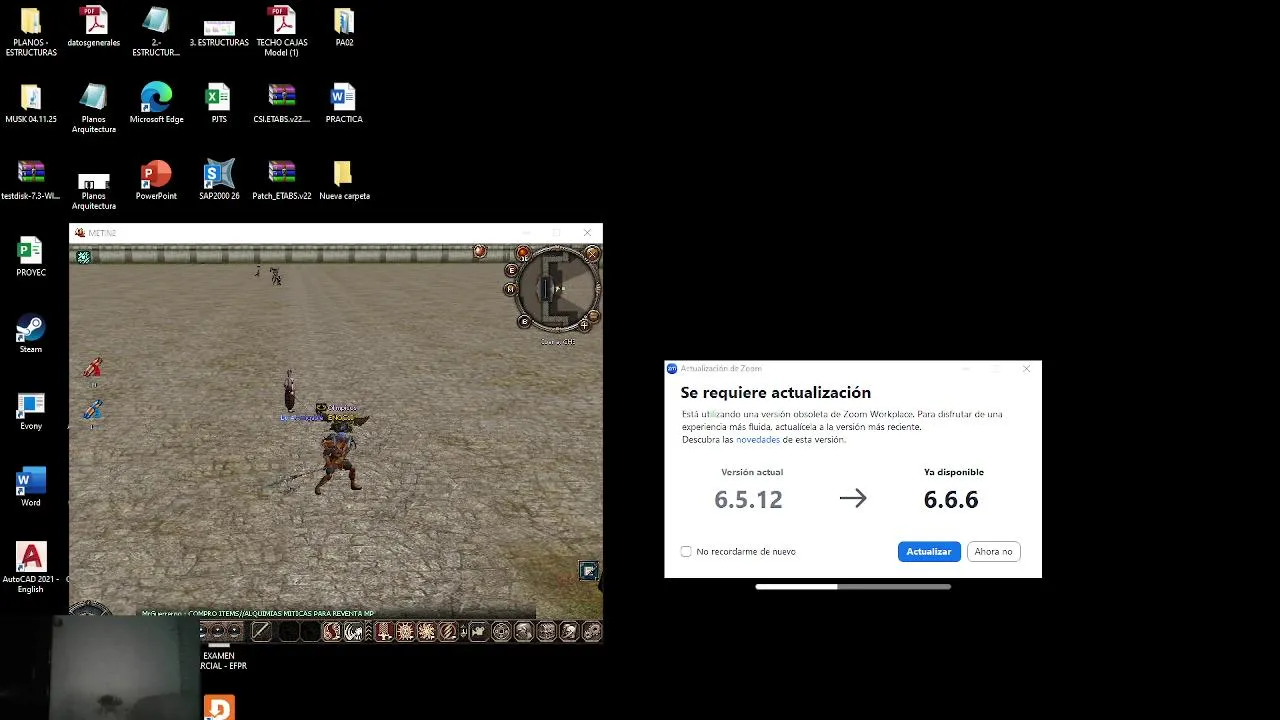Open PRACTICA Word document on desktop
This screenshot has width=1280, height=720.
click(344, 104)
